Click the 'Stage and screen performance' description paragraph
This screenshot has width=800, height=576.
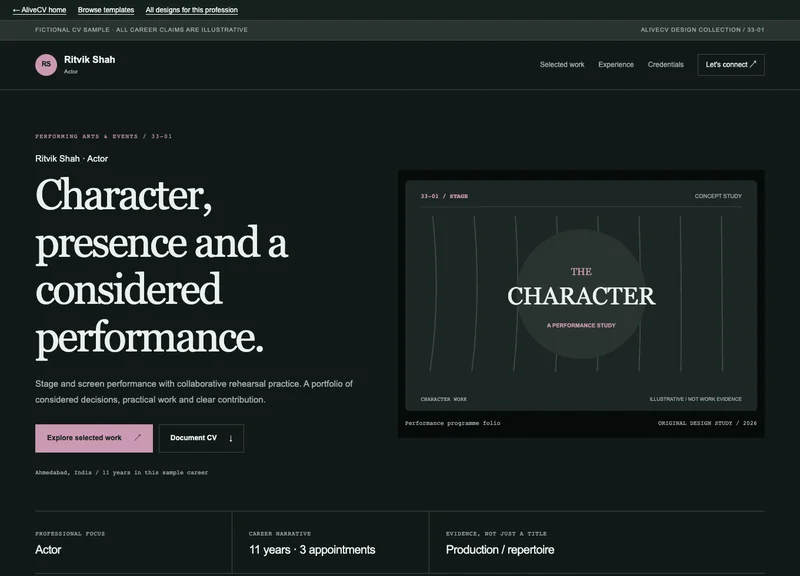pyautogui.click(x=194, y=391)
